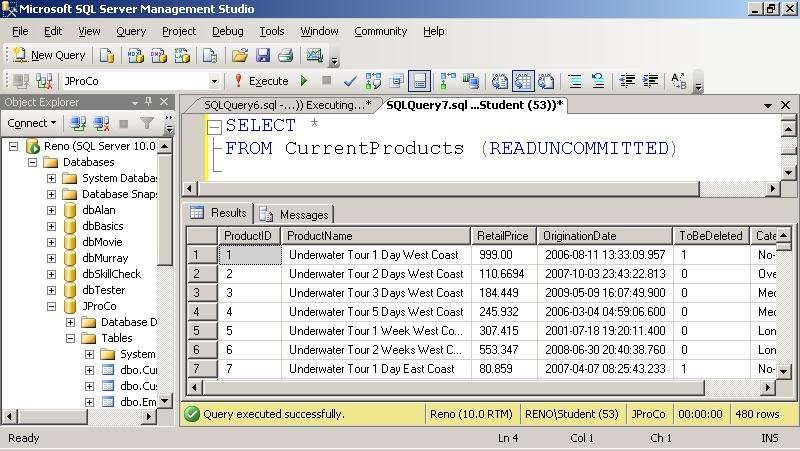Specify values for template parameters

coord(679,81)
